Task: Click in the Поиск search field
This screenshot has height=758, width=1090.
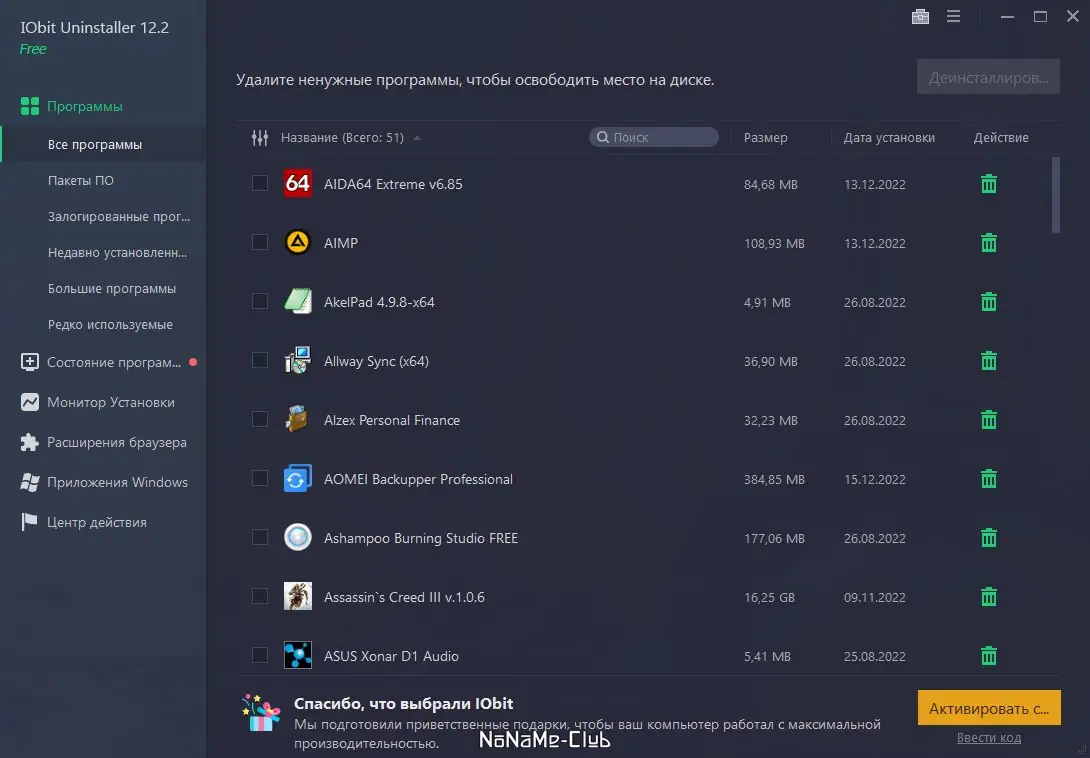Action: pos(654,138)
